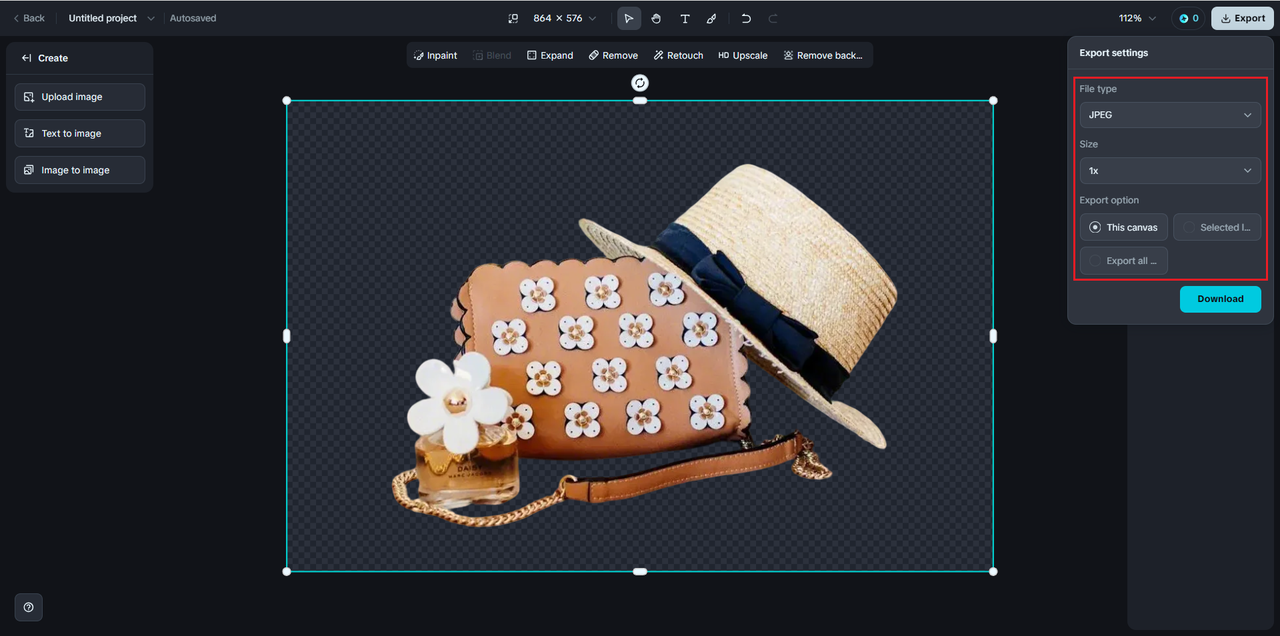
Task: Select the pointer selection tool
Action: 629,18
